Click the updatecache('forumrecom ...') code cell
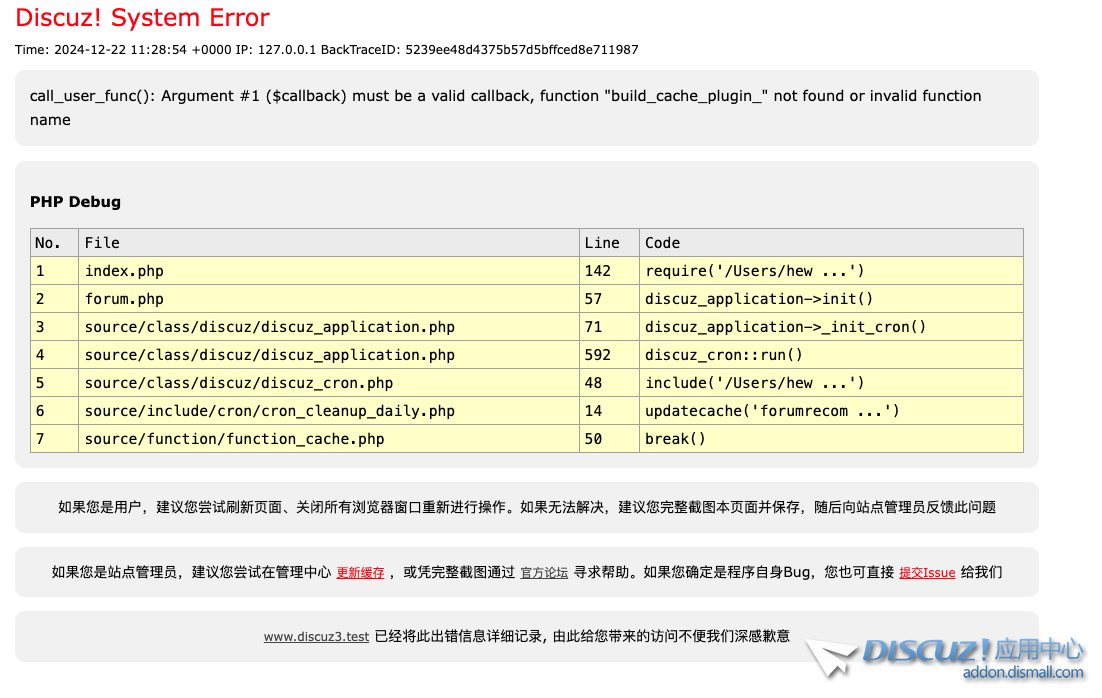Viewport: 1102px width, 698px height. (x=772, y=411)
